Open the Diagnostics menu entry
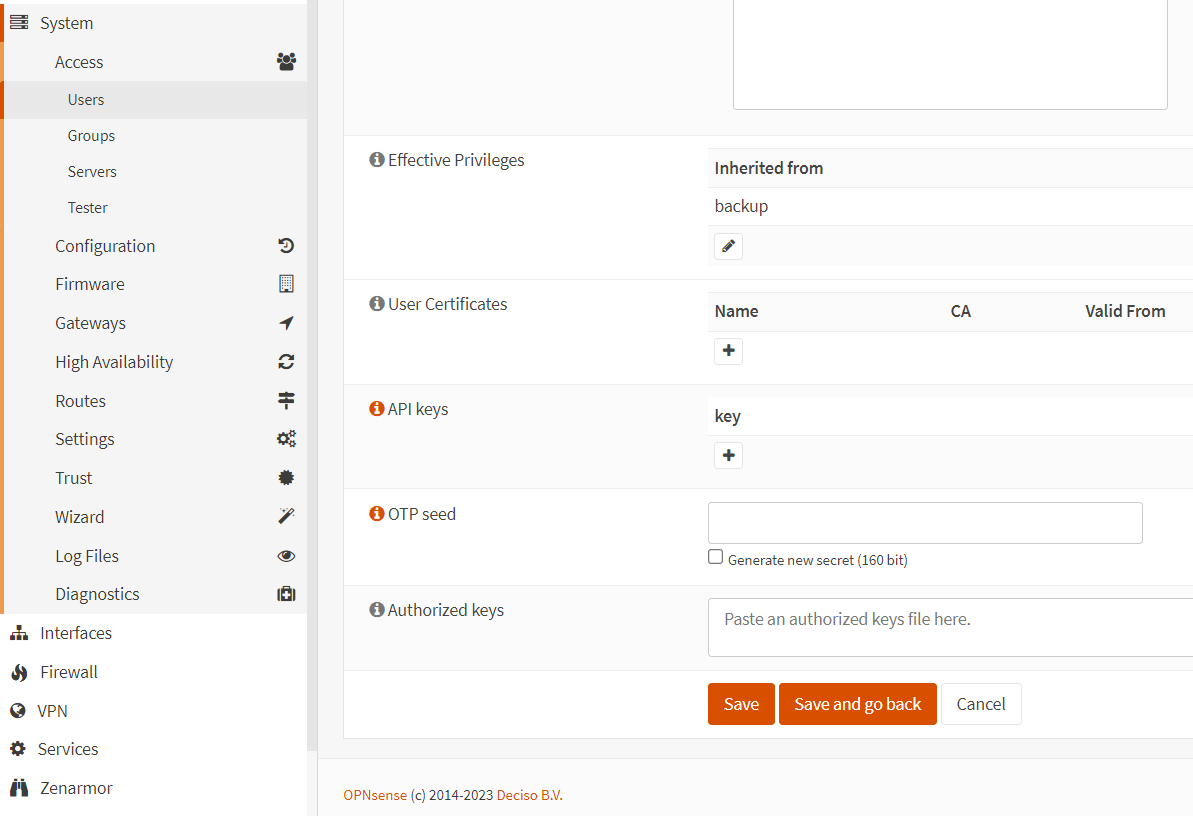 pyautogui.click(x=155, y=594)
